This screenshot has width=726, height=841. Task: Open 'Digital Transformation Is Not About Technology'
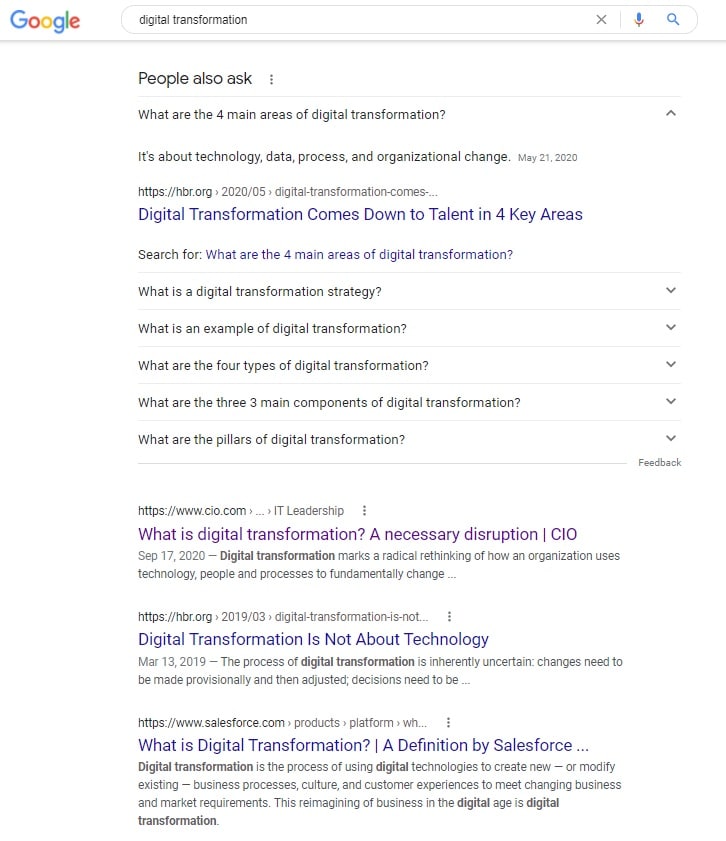pos(313,639)
